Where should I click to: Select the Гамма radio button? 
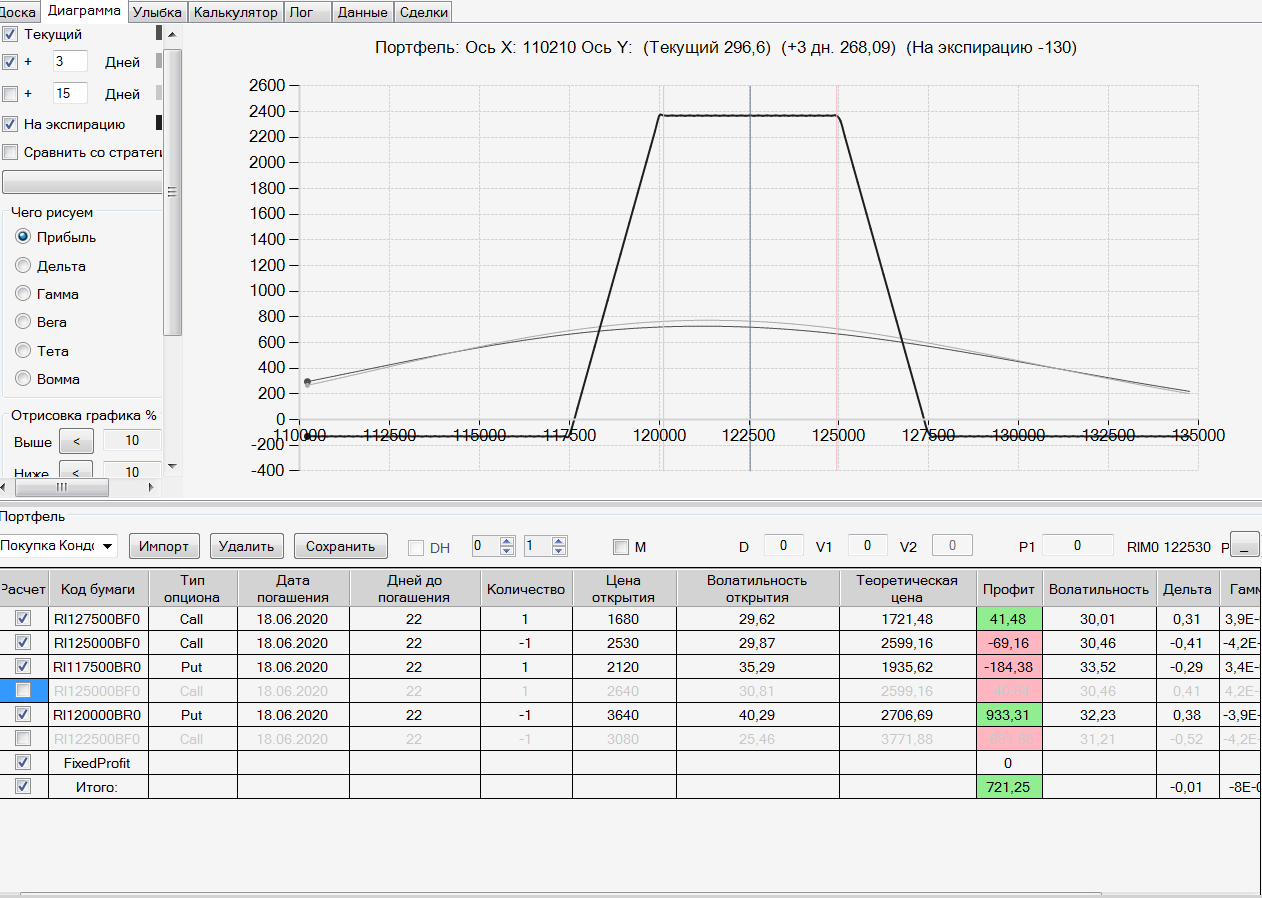(23, 294)
